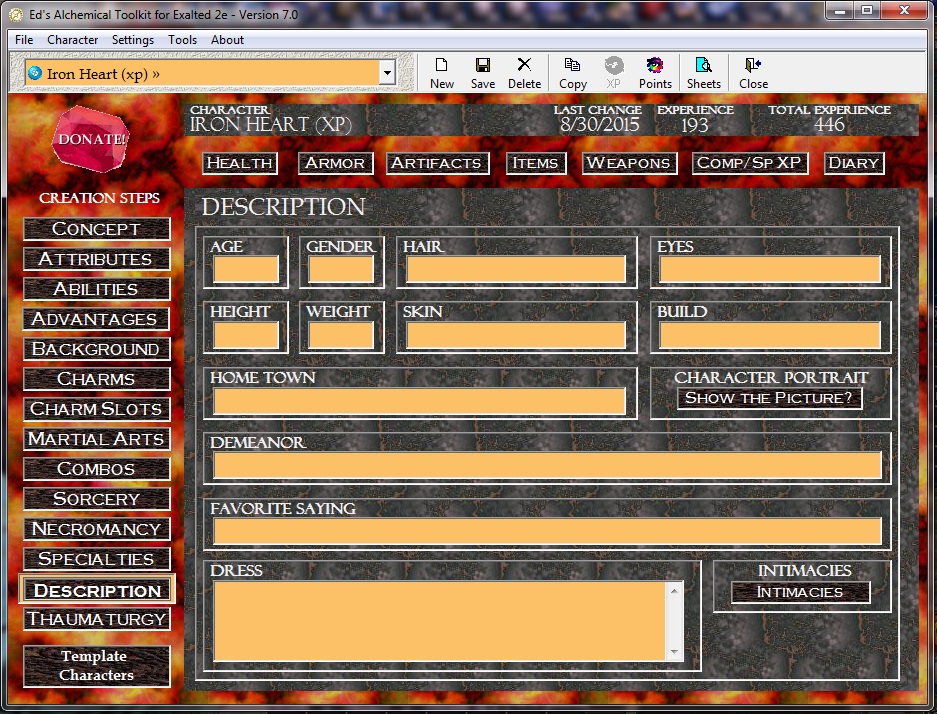Open the File menu
This screenshot has width=937, height=714.
click(x=24, y=39)
